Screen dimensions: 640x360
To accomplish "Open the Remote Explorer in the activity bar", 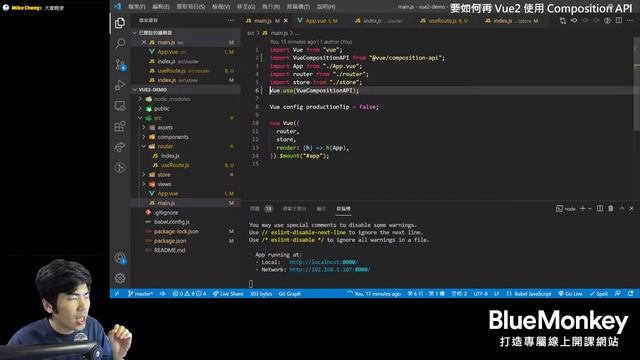I will pos(120,106).
